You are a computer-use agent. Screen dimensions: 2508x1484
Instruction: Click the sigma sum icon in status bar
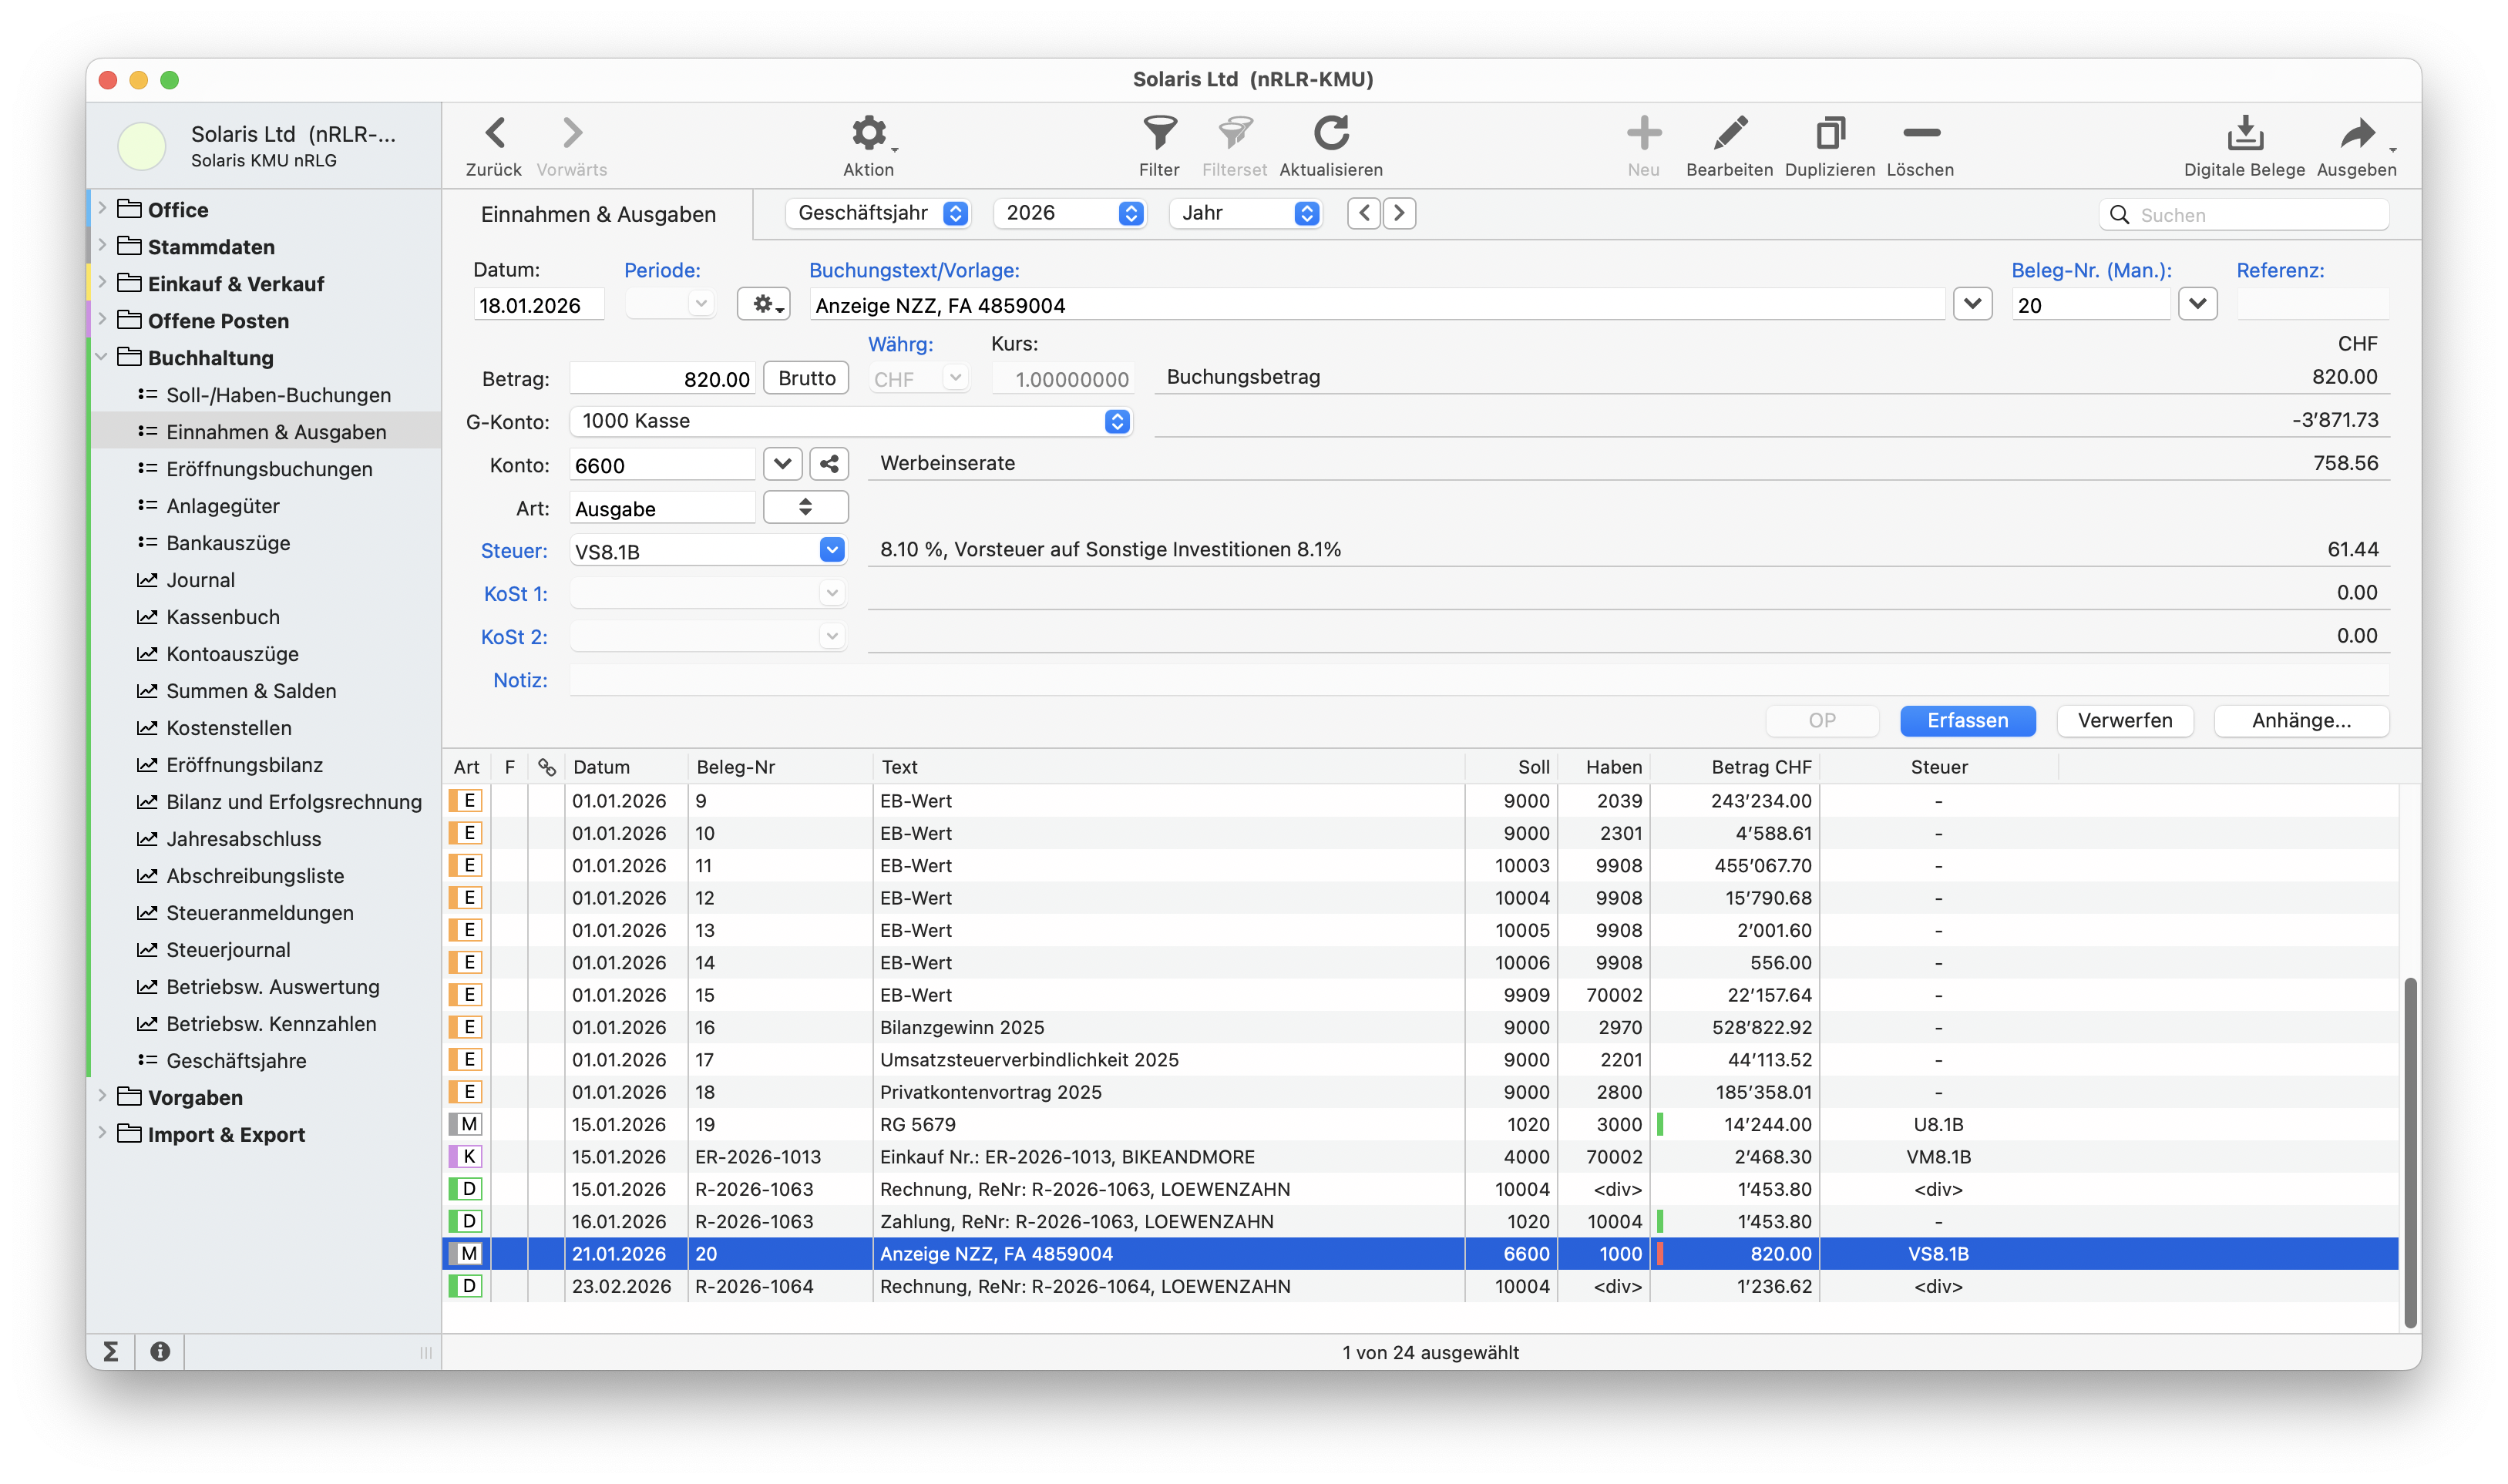(111, 1352)
